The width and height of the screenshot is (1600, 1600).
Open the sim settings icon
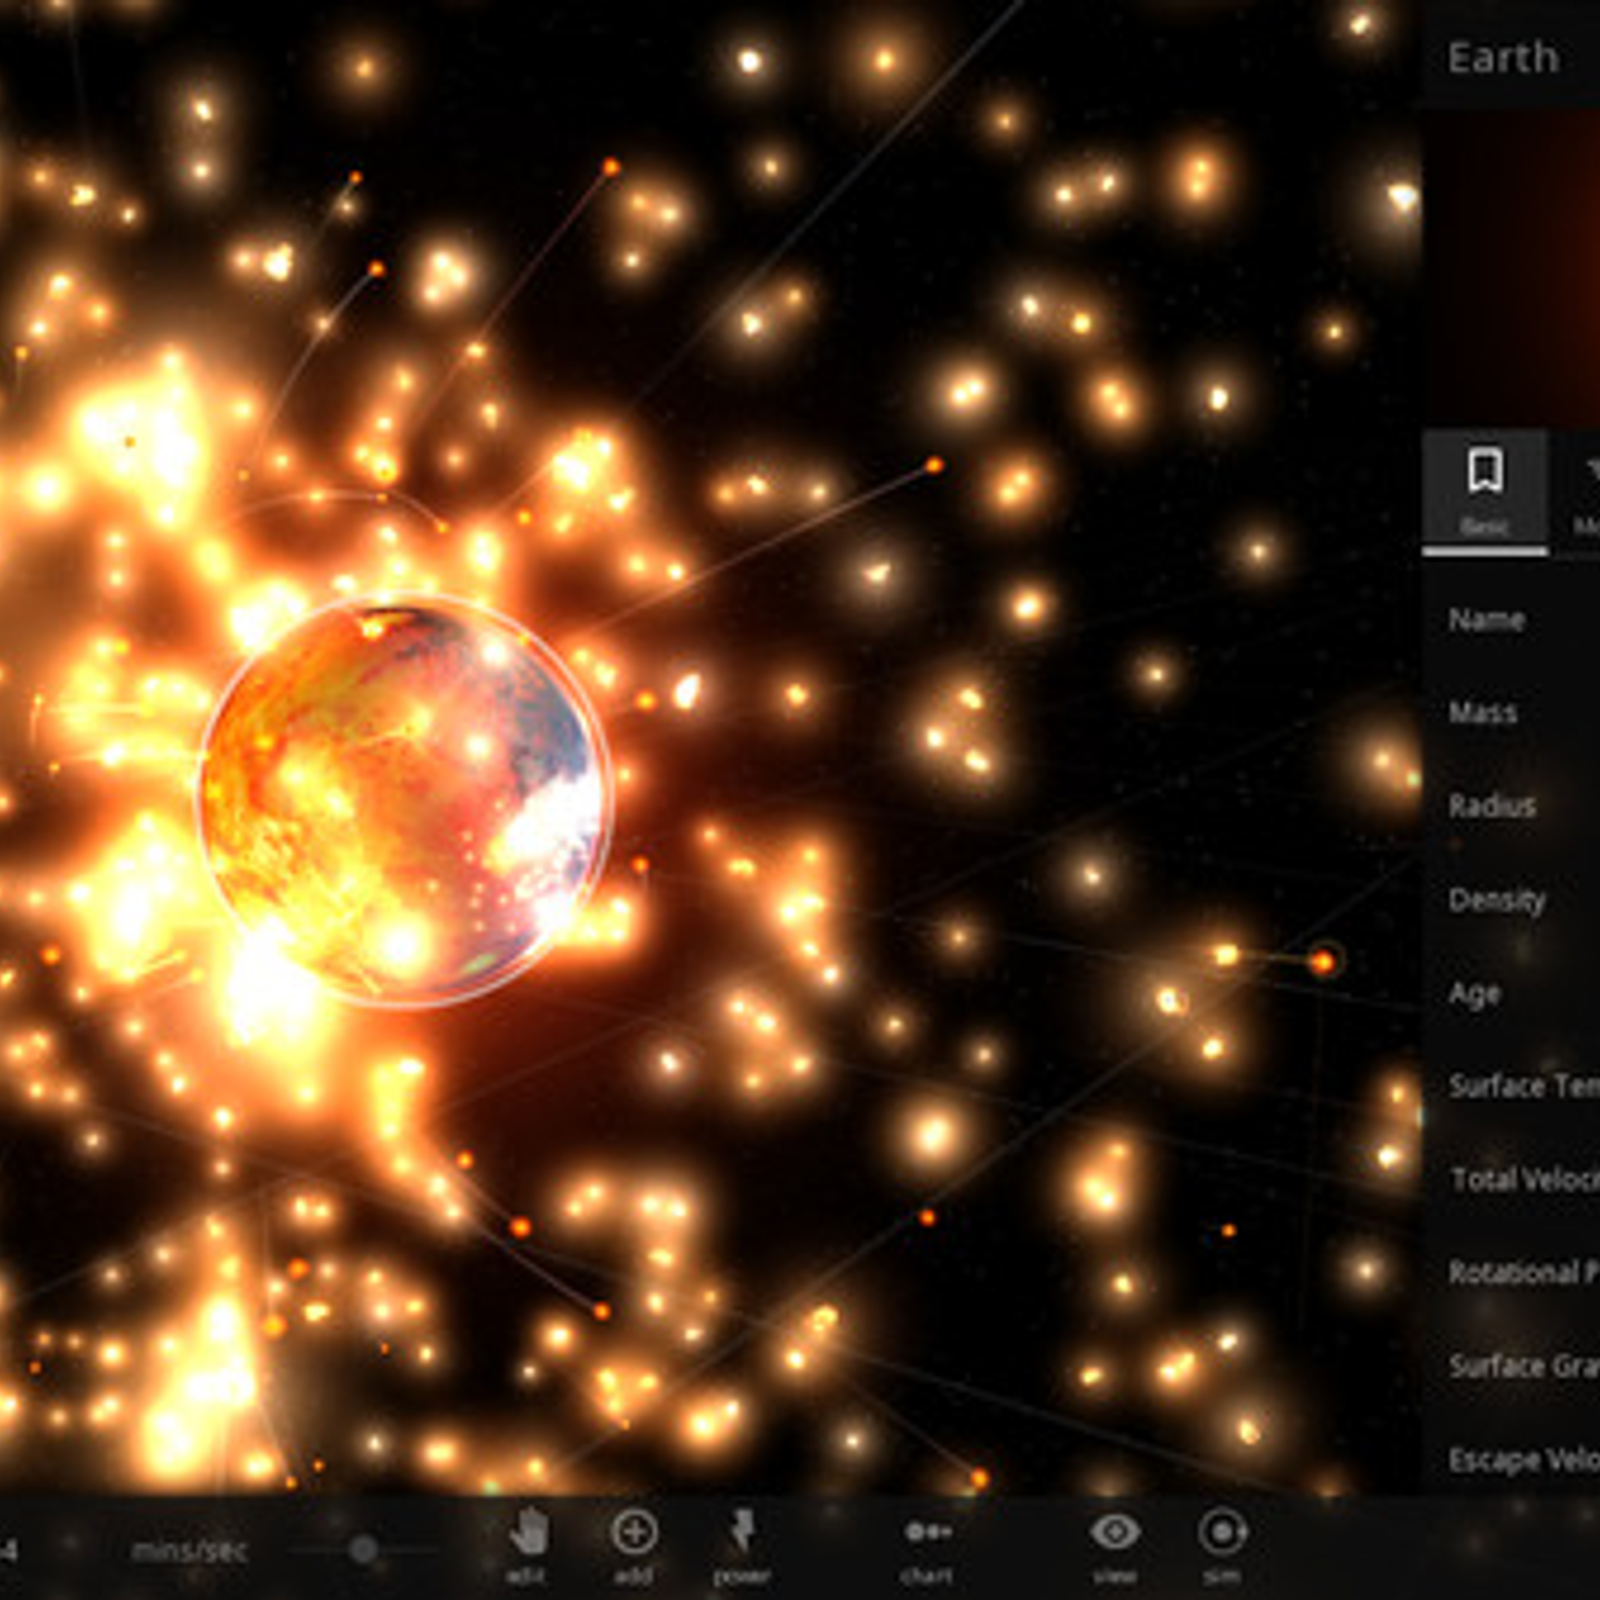point(1222,1545)
